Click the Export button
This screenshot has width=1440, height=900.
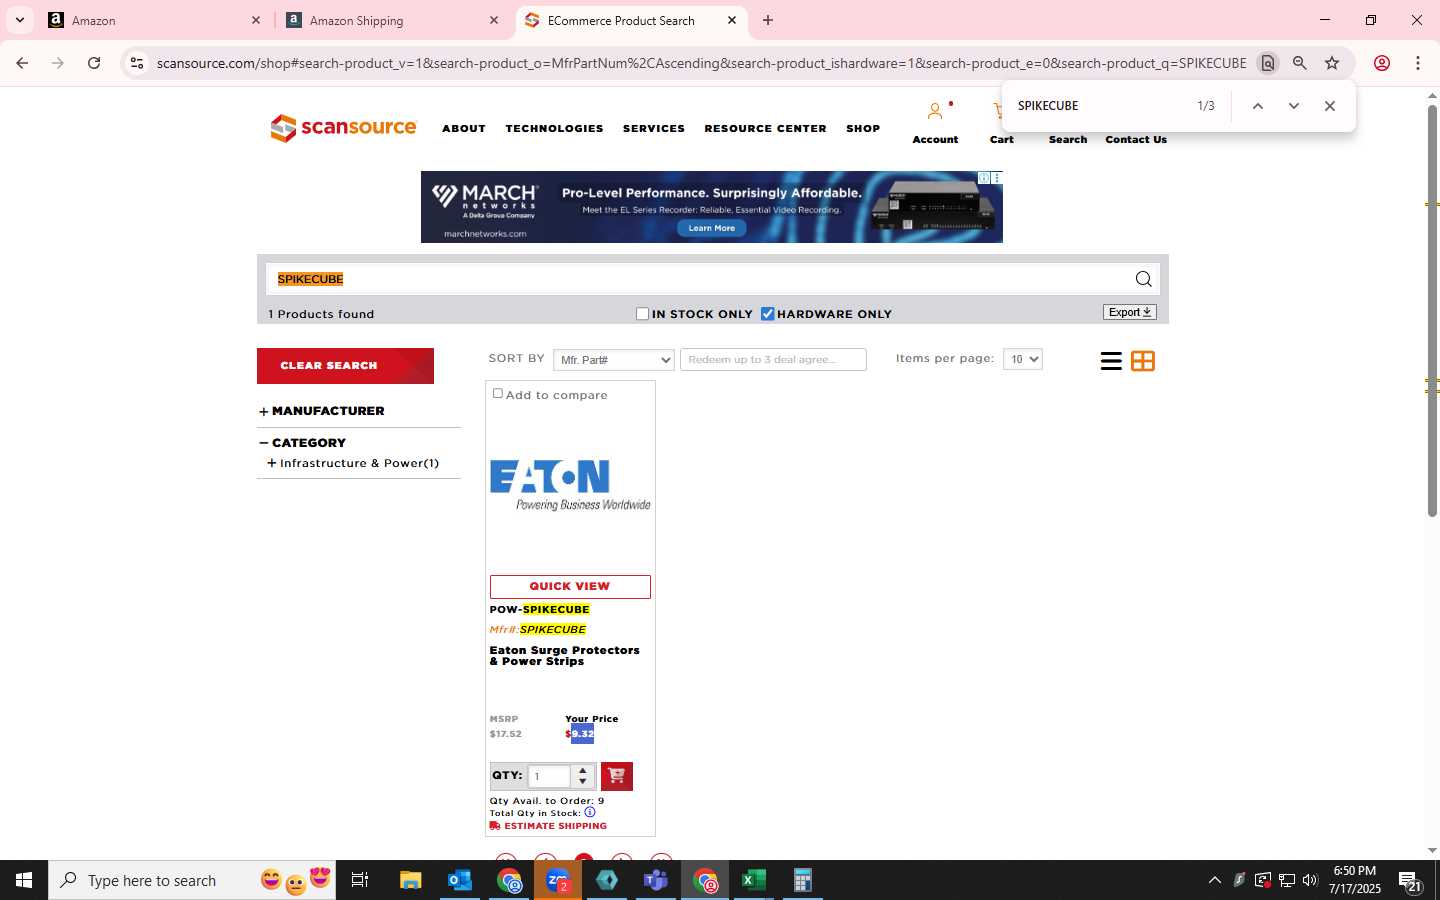click(1130, 312)
